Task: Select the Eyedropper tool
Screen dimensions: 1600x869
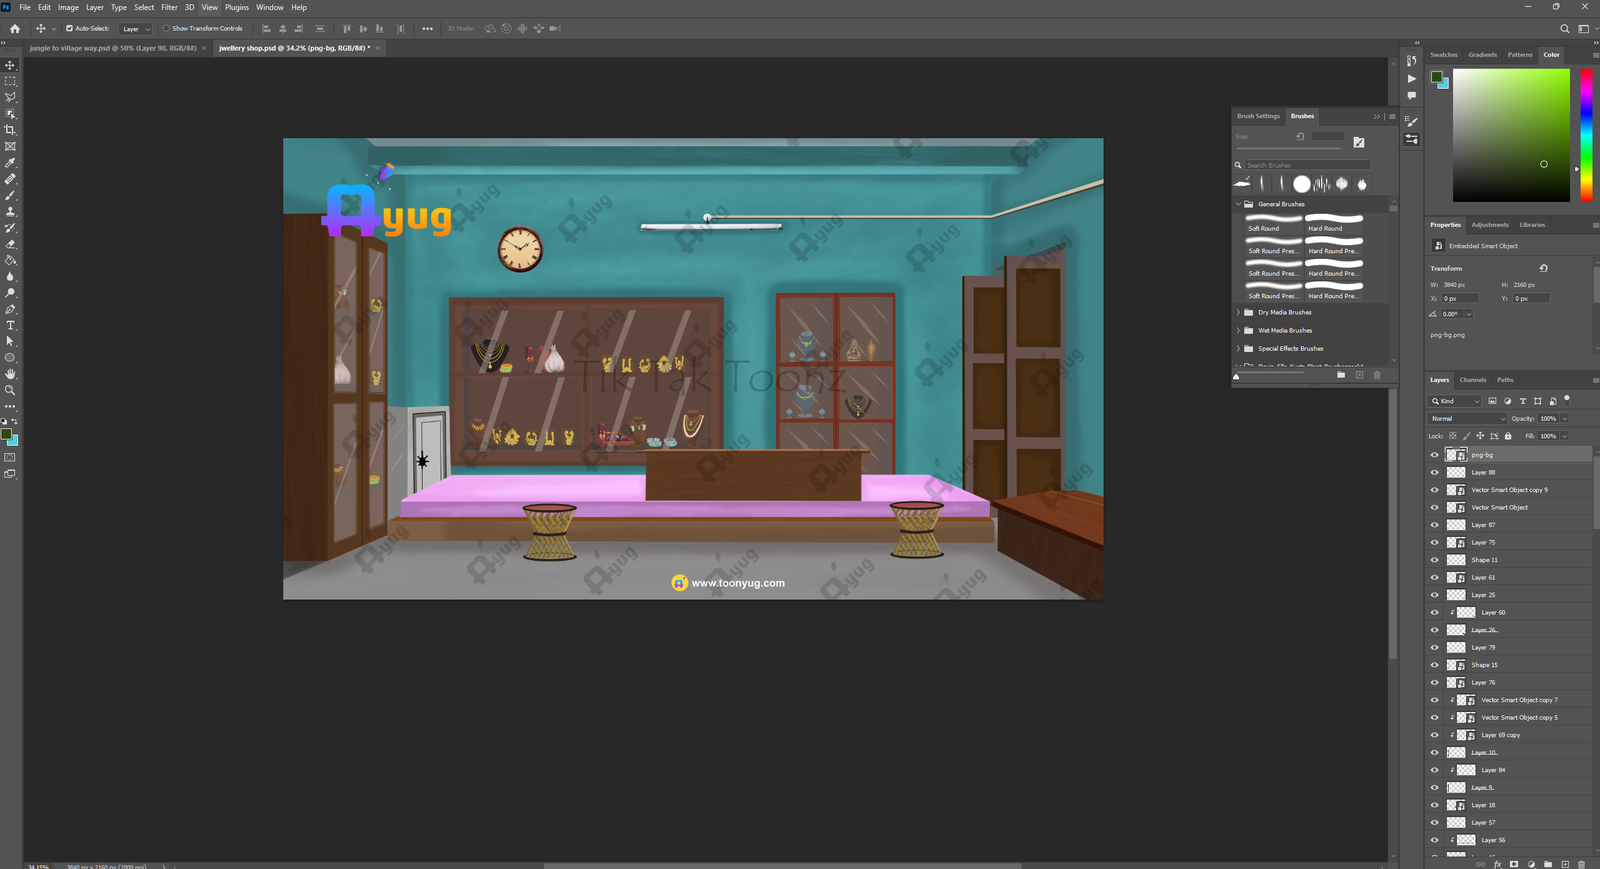Action: (x=11, y=163)
